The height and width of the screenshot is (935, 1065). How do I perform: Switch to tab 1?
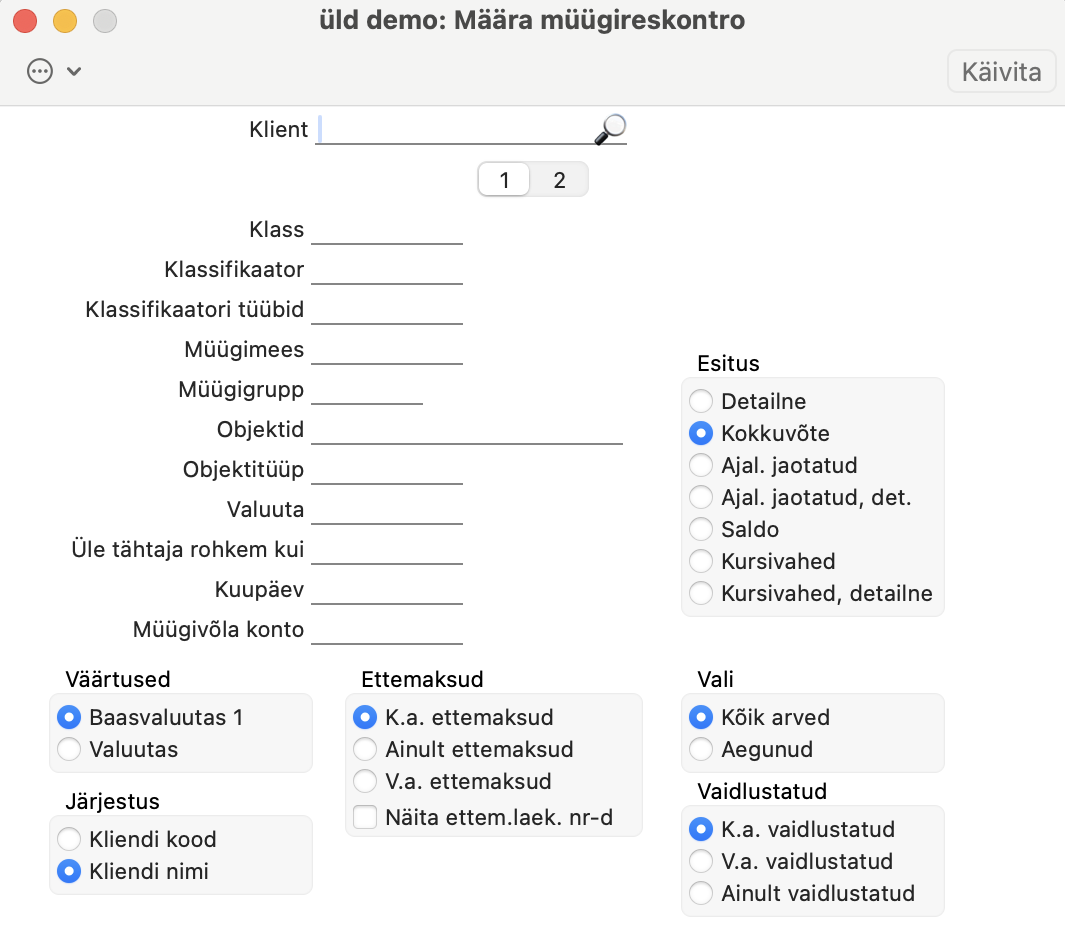(504, 180)
